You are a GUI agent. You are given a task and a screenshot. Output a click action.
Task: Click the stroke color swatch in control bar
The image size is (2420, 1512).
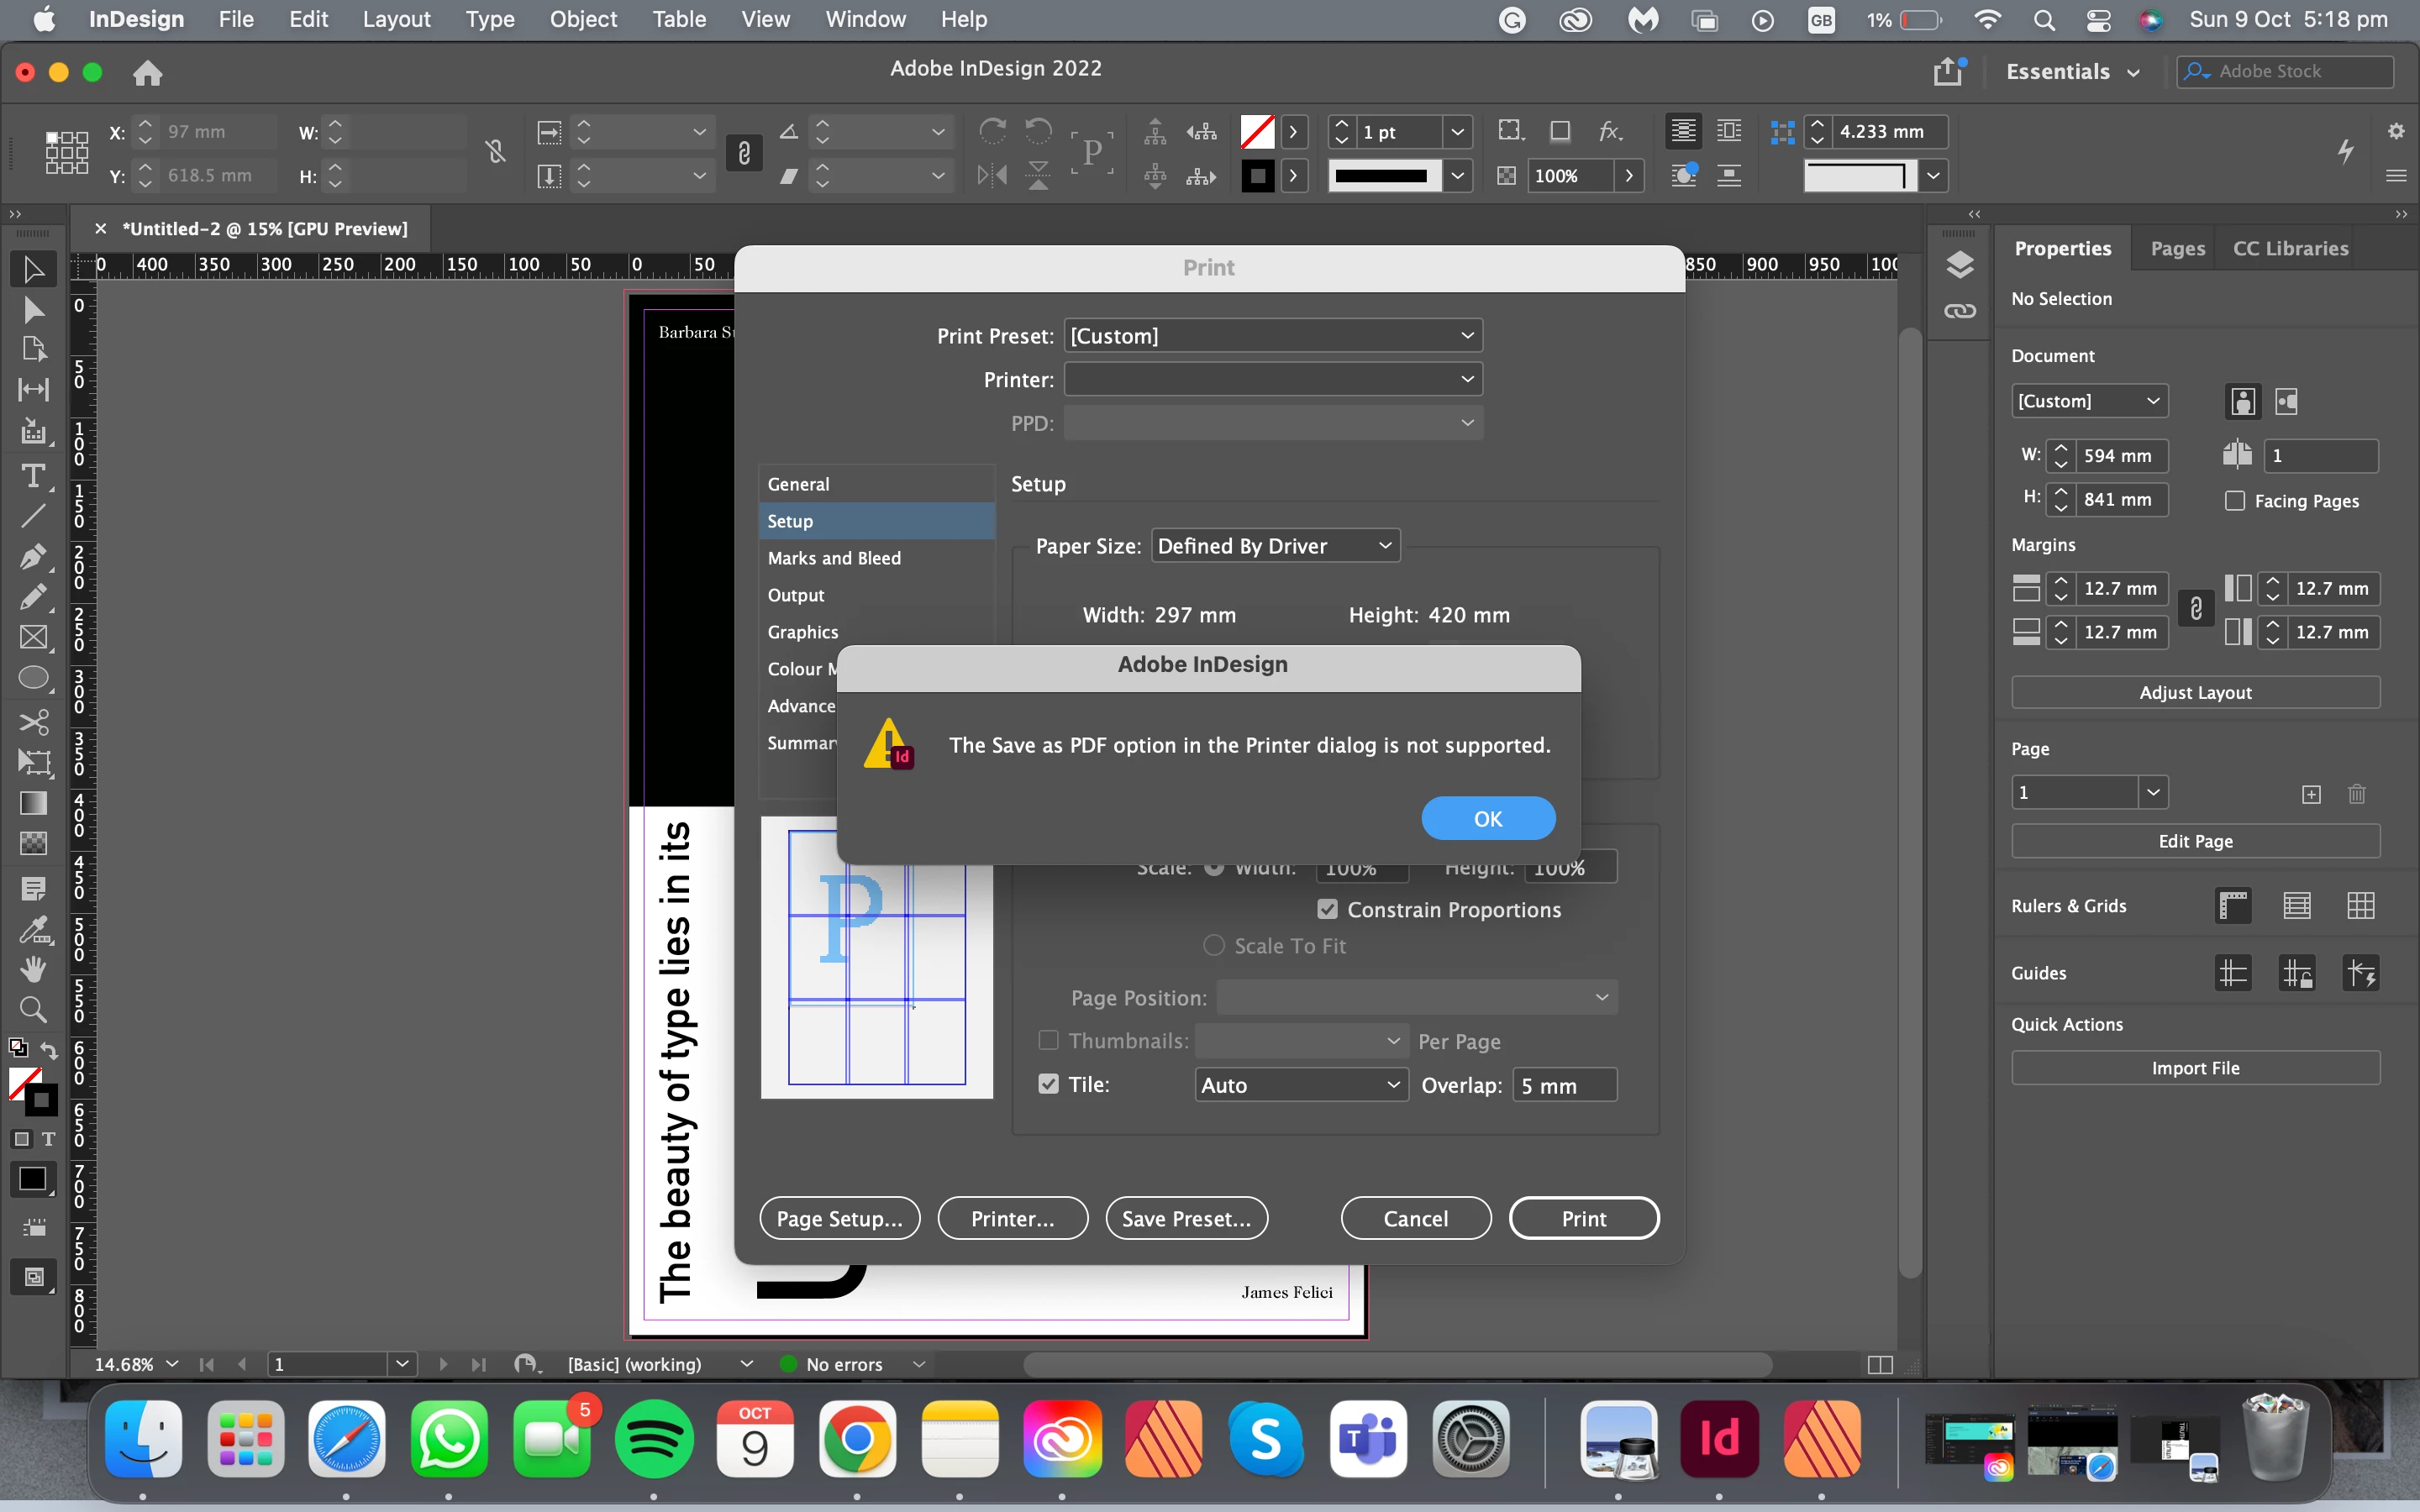[x=1257, y=176]
